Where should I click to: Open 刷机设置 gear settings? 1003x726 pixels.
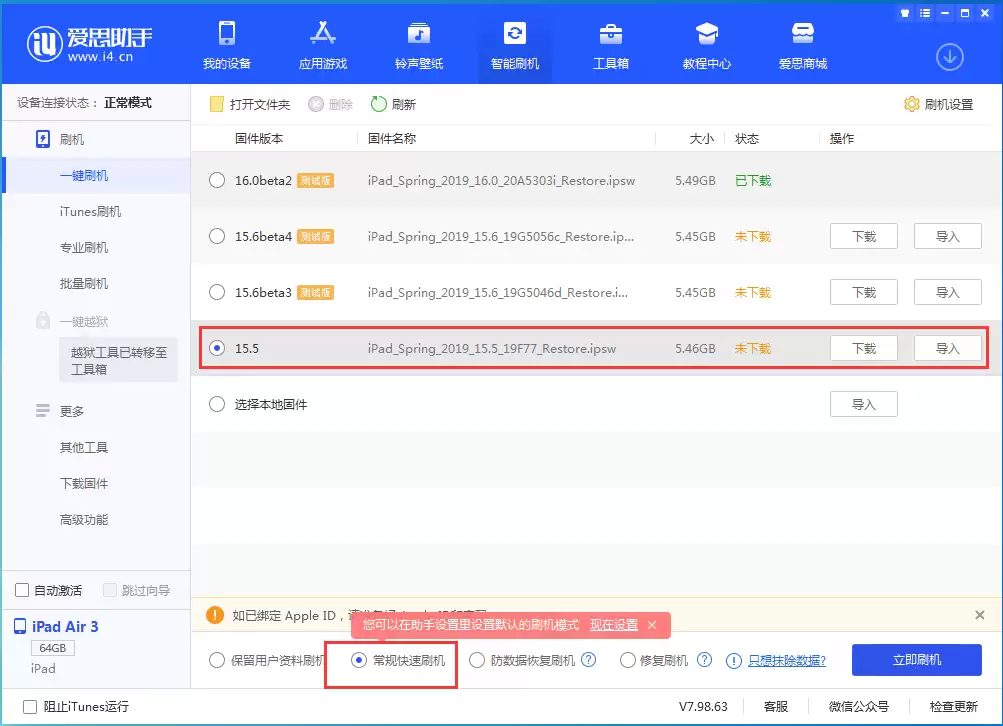[938, 104]
